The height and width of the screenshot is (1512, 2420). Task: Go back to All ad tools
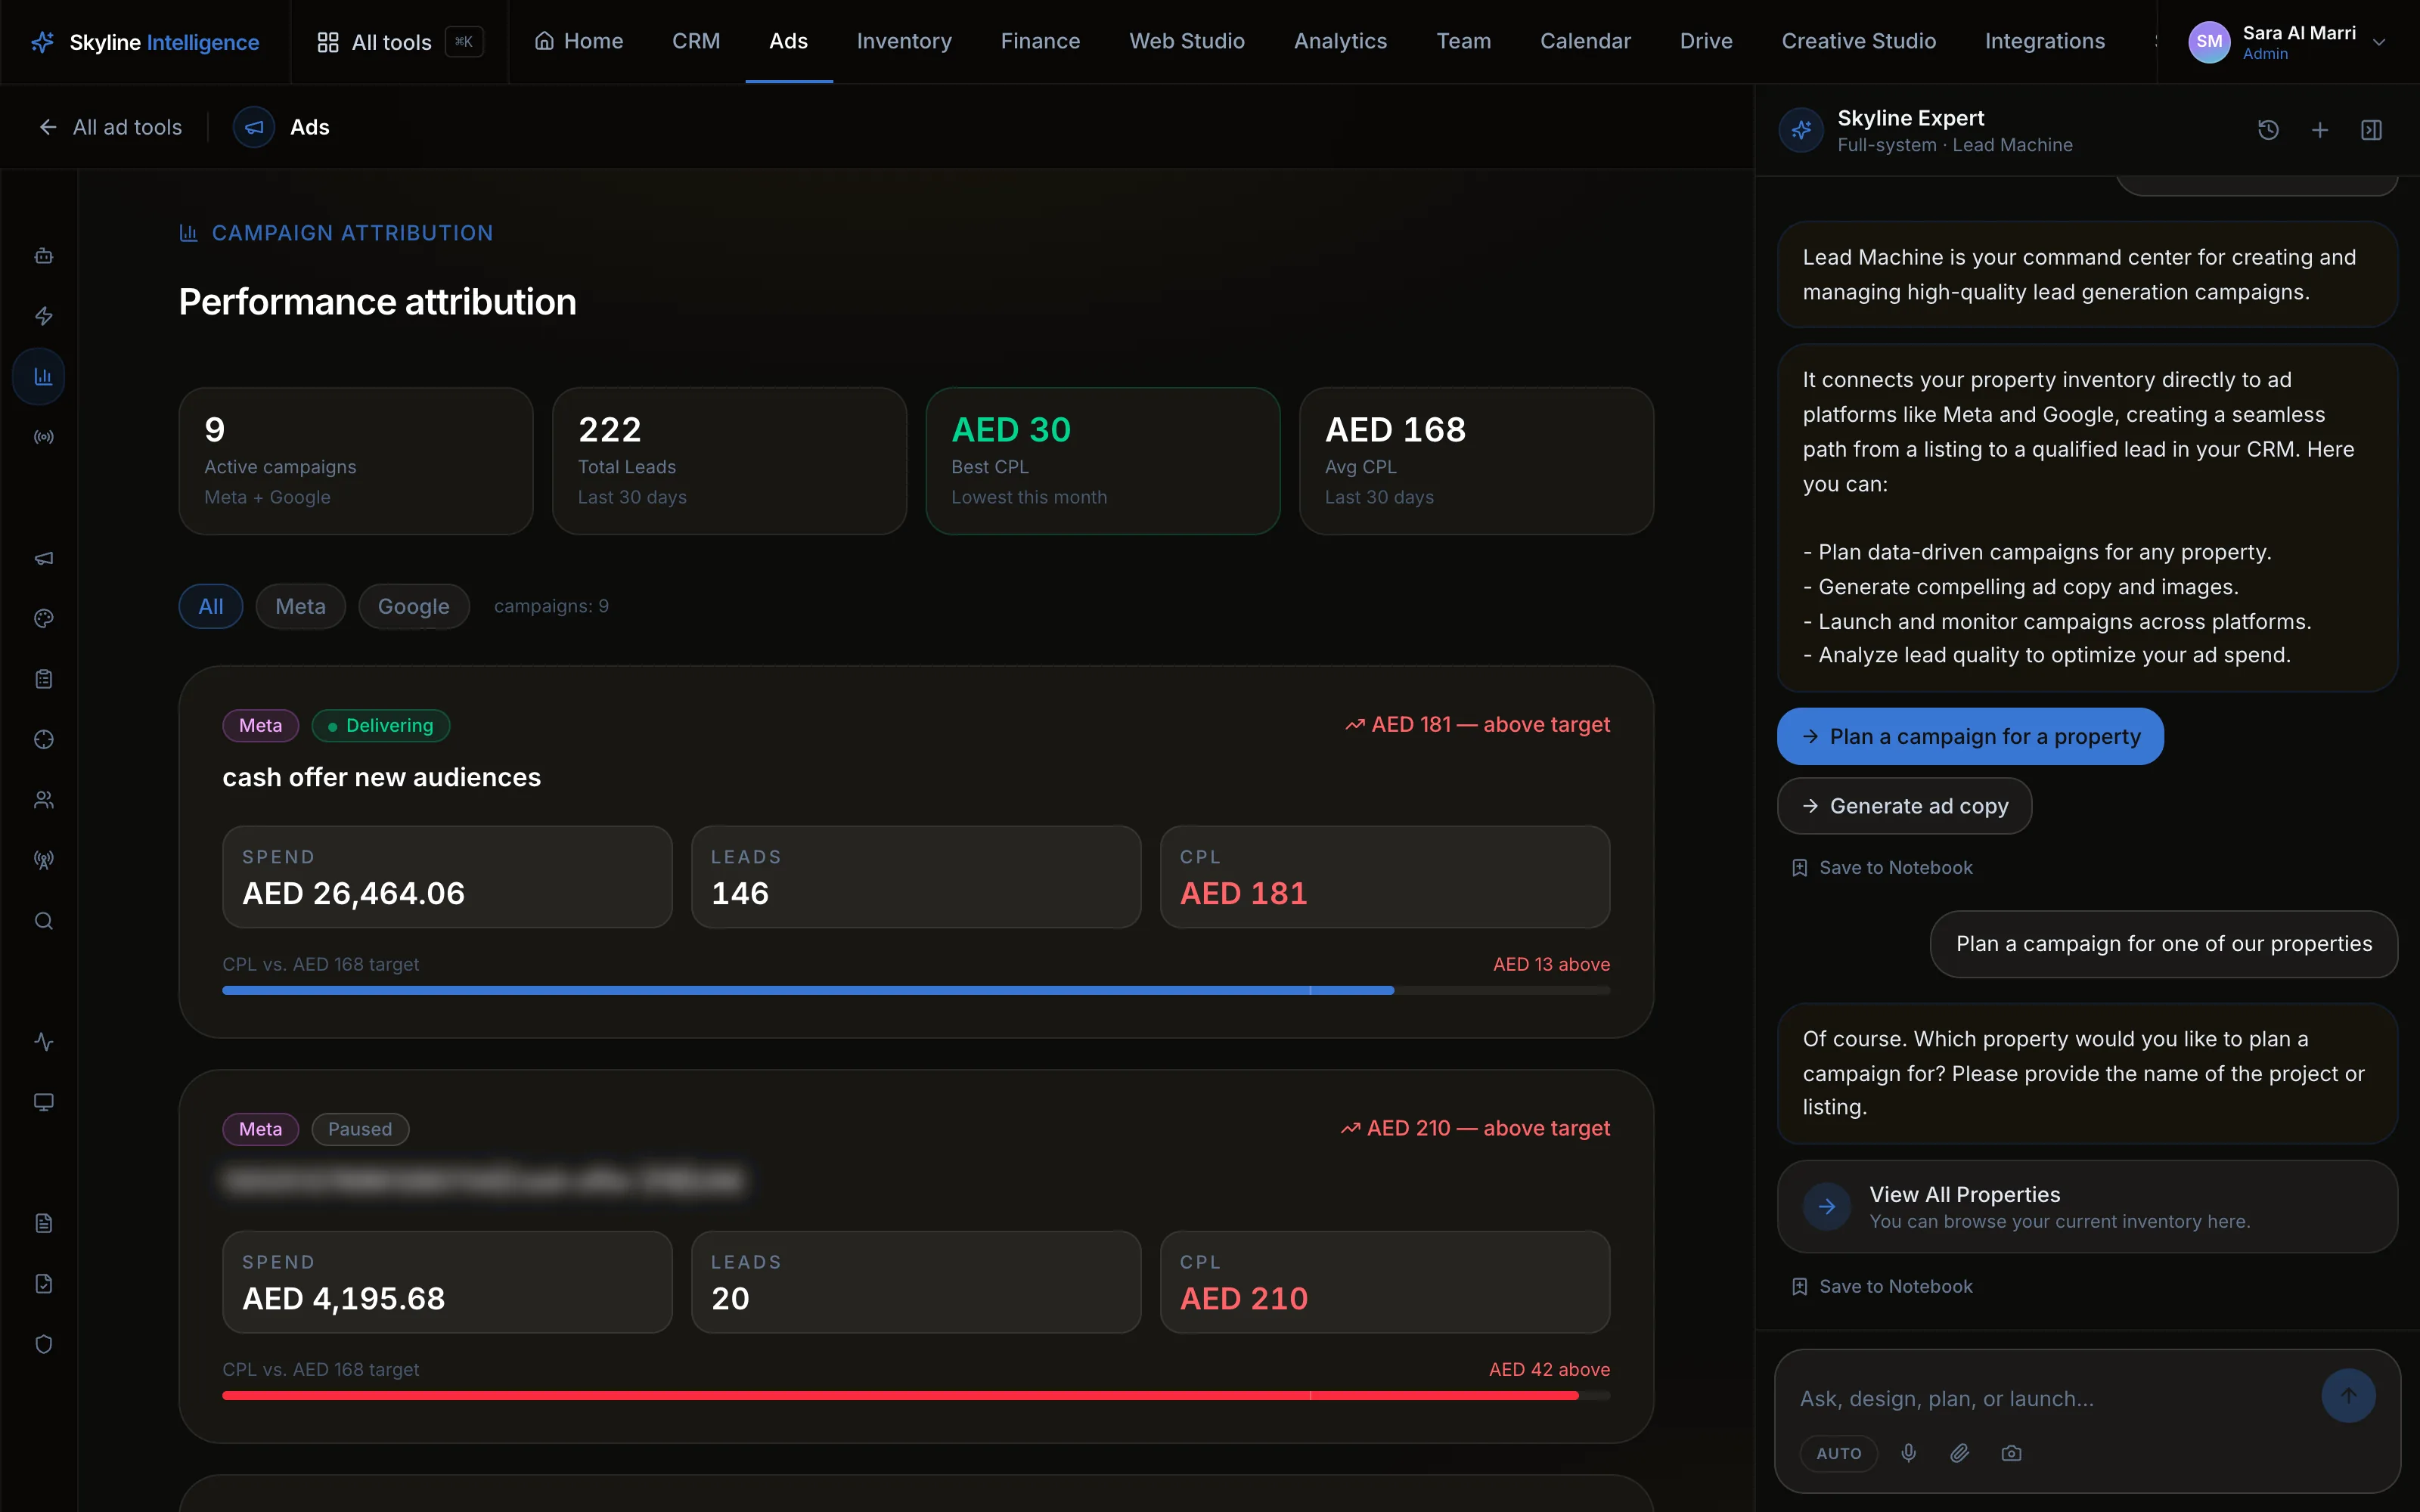click(x=110, y=127)
